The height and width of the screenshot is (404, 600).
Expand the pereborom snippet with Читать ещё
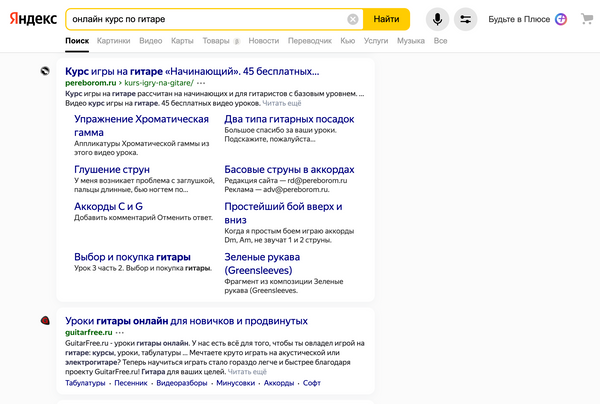coord(282,103)
